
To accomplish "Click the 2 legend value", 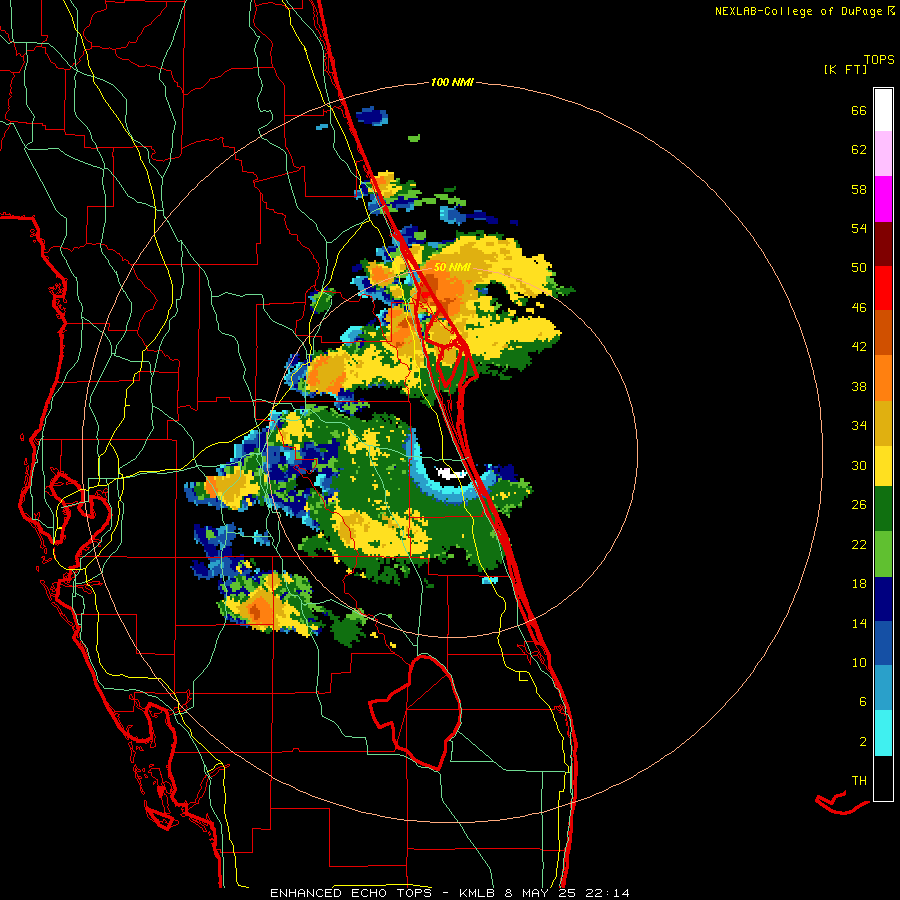I will pyautogui.click(x=863, y=742).
